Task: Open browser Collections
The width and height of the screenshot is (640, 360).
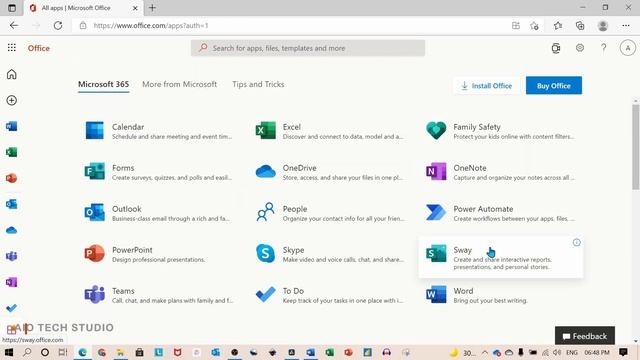Action: pyautogui.click(x=580, y=26)
